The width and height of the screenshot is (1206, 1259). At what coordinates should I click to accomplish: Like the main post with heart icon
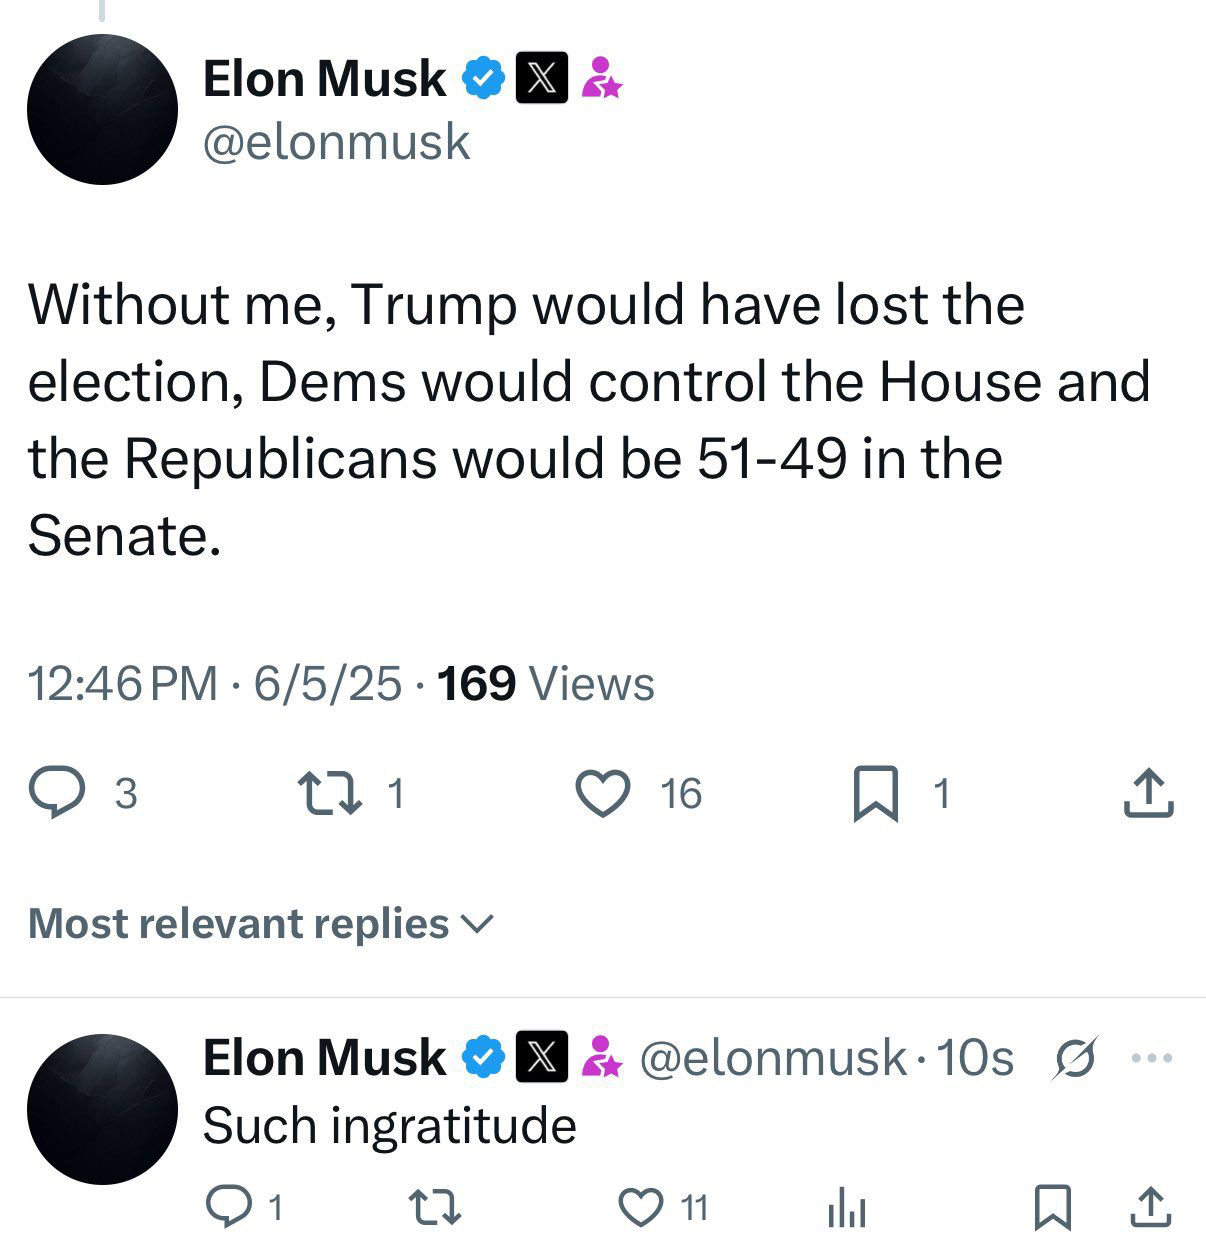pos(604,793)
